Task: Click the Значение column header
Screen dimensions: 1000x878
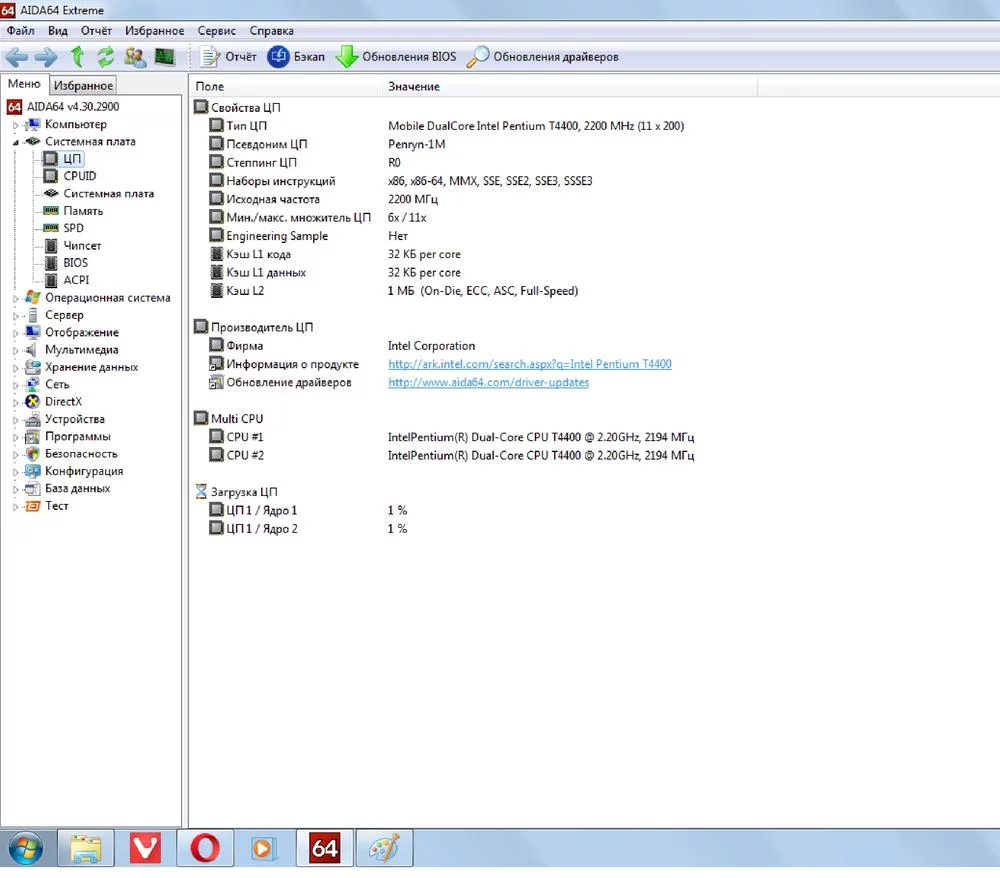Action: pyautogui.click(x=414, y=87)
